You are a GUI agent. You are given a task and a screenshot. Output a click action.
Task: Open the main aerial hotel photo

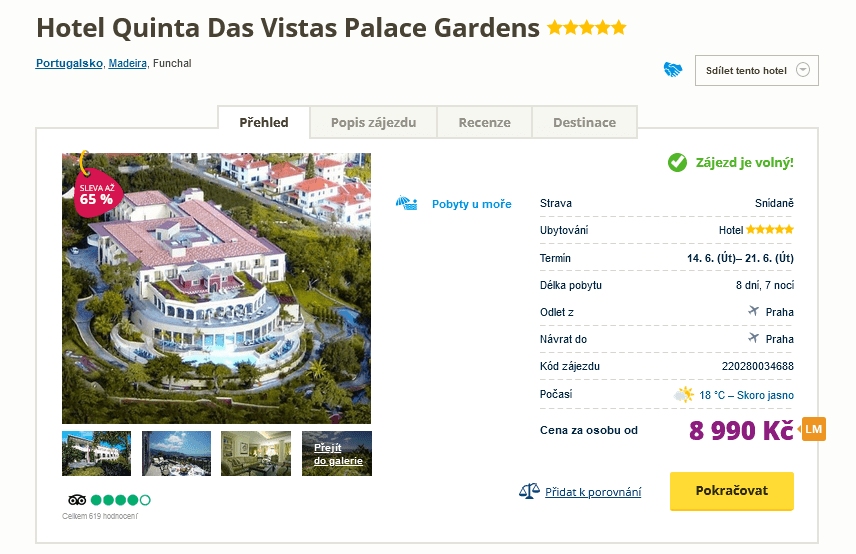tap(216, 300)
